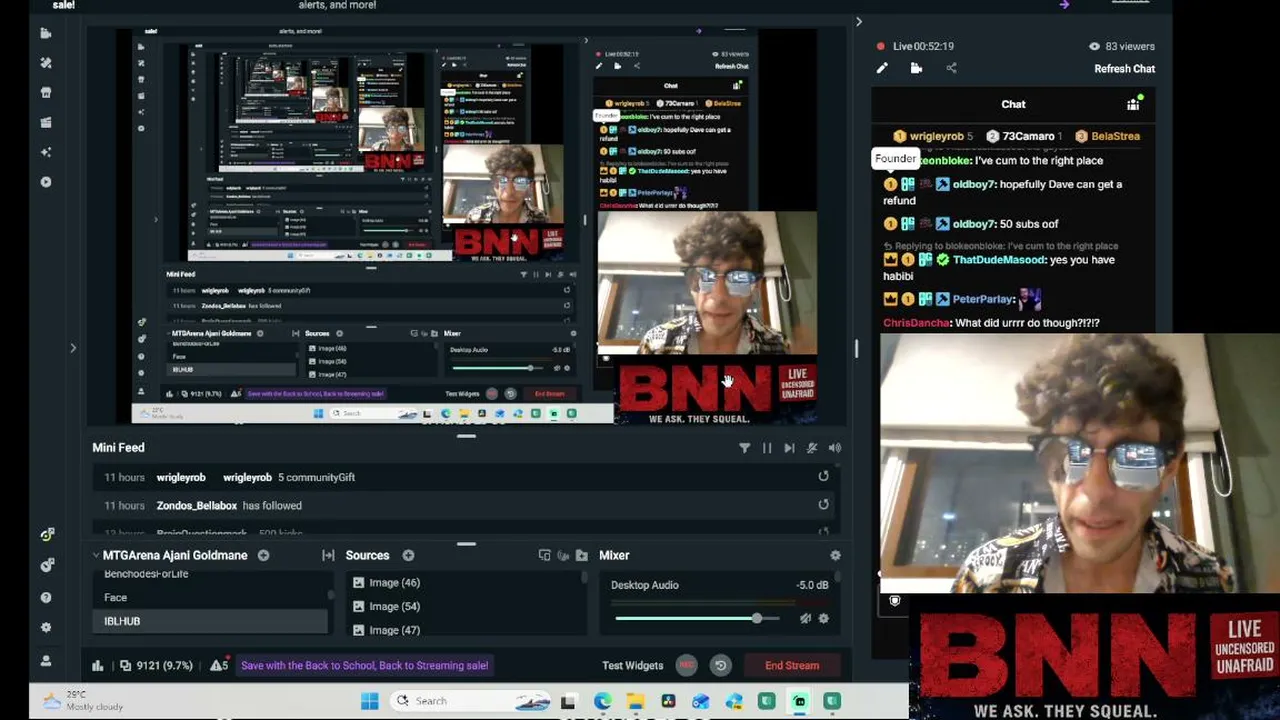Screen dimensions: 1280x720
Task: Open the Back to School sale banner
Action: pyautogui.click(x=364, y=665)
